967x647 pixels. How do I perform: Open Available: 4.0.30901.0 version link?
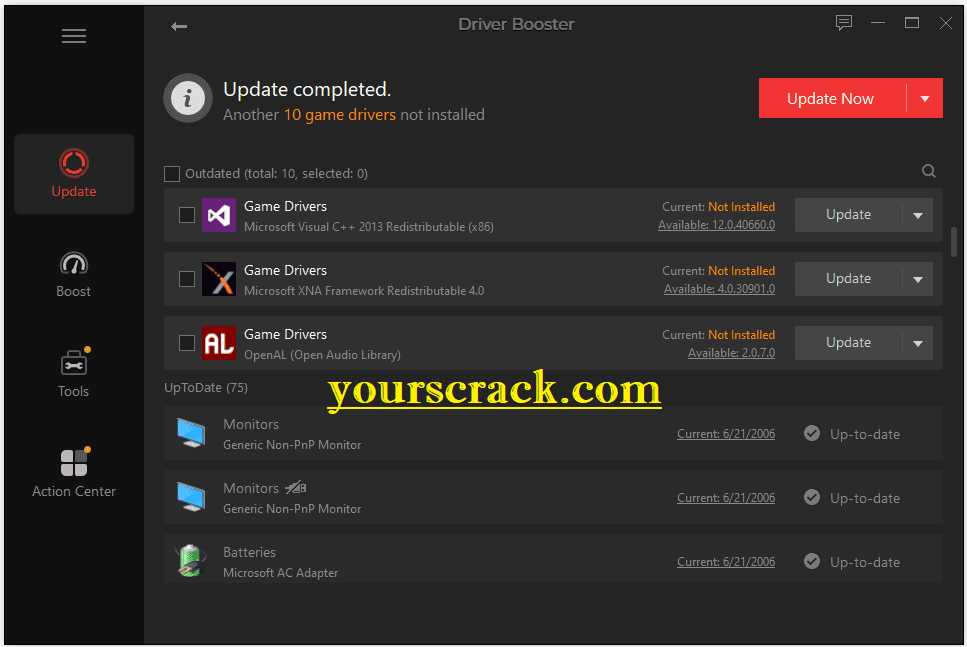pos(720,289)
